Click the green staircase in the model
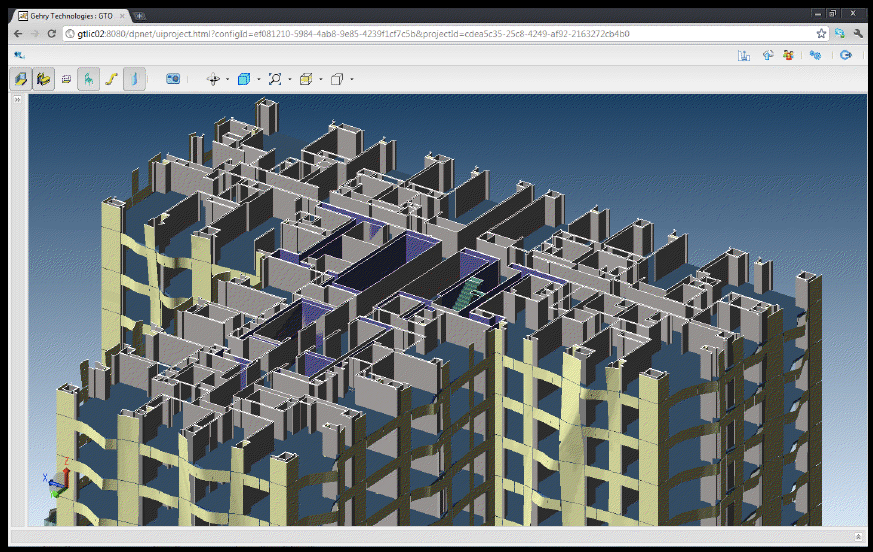 pyautogui.click(x=467, y=294)
